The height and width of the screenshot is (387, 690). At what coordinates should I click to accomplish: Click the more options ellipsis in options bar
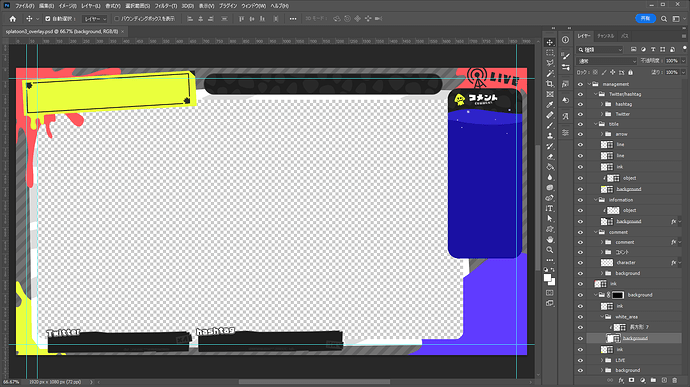293,19
